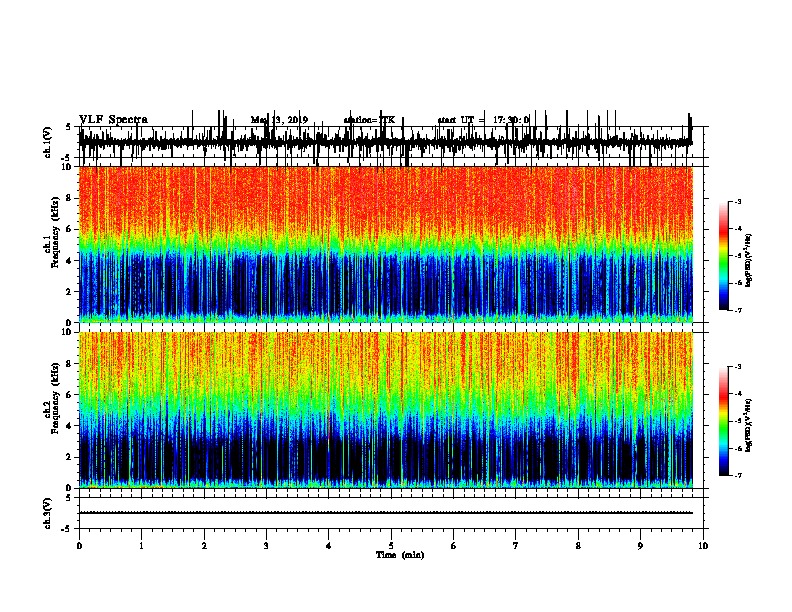Click time axis tick label "0"
The image size is (792, 612).
[79, 546]
